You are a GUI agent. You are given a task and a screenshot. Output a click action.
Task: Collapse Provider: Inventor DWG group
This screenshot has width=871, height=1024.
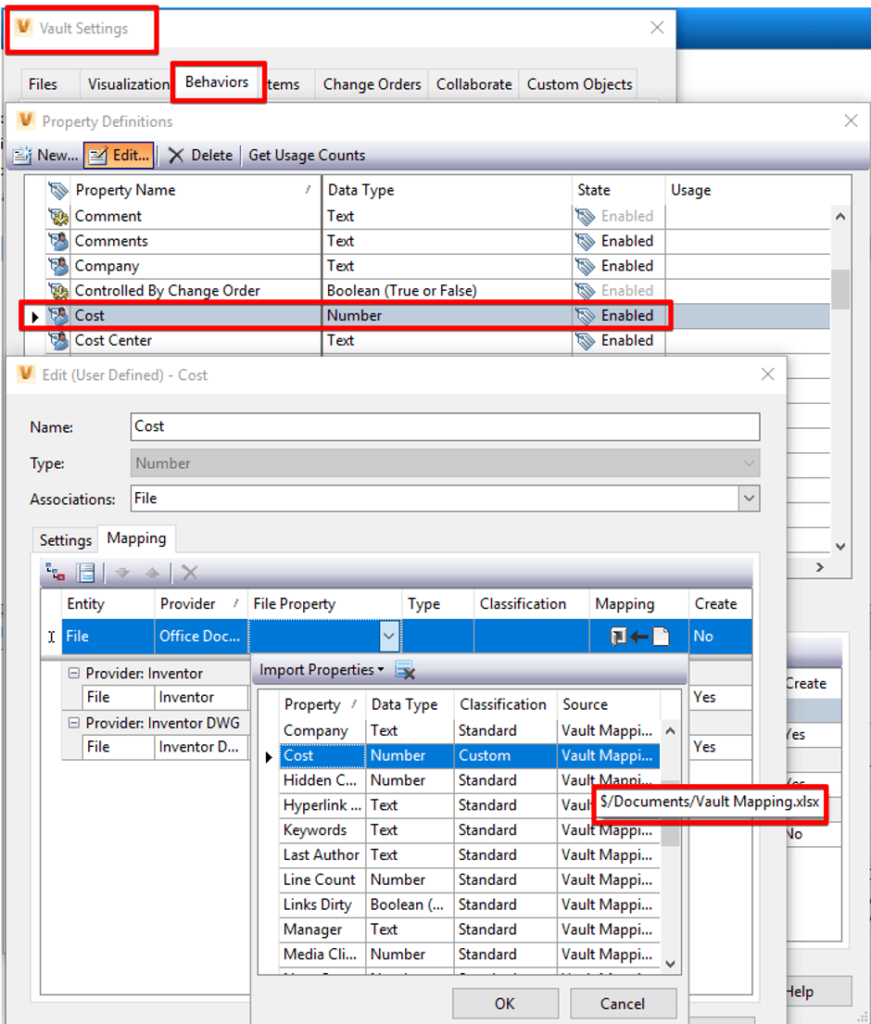(x=74, y=722)
